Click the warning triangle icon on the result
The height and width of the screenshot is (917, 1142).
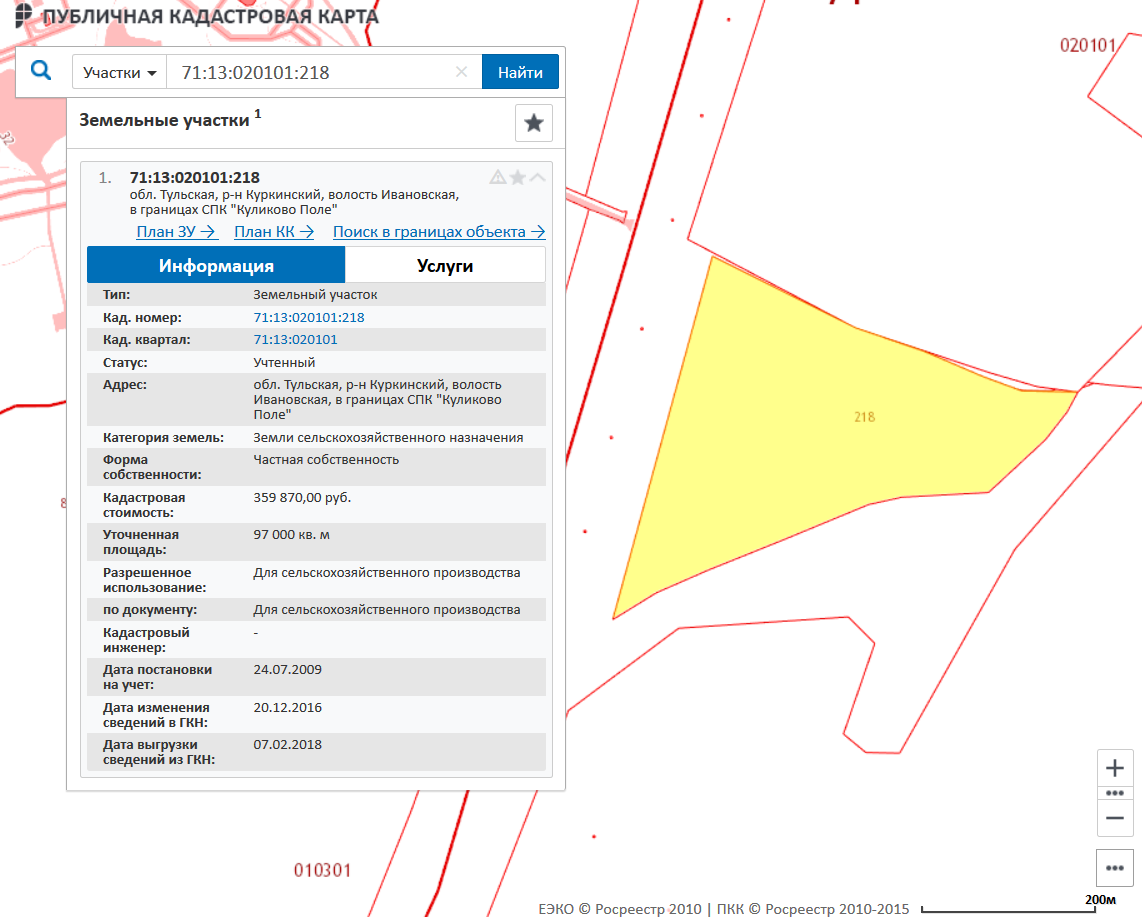497,177
